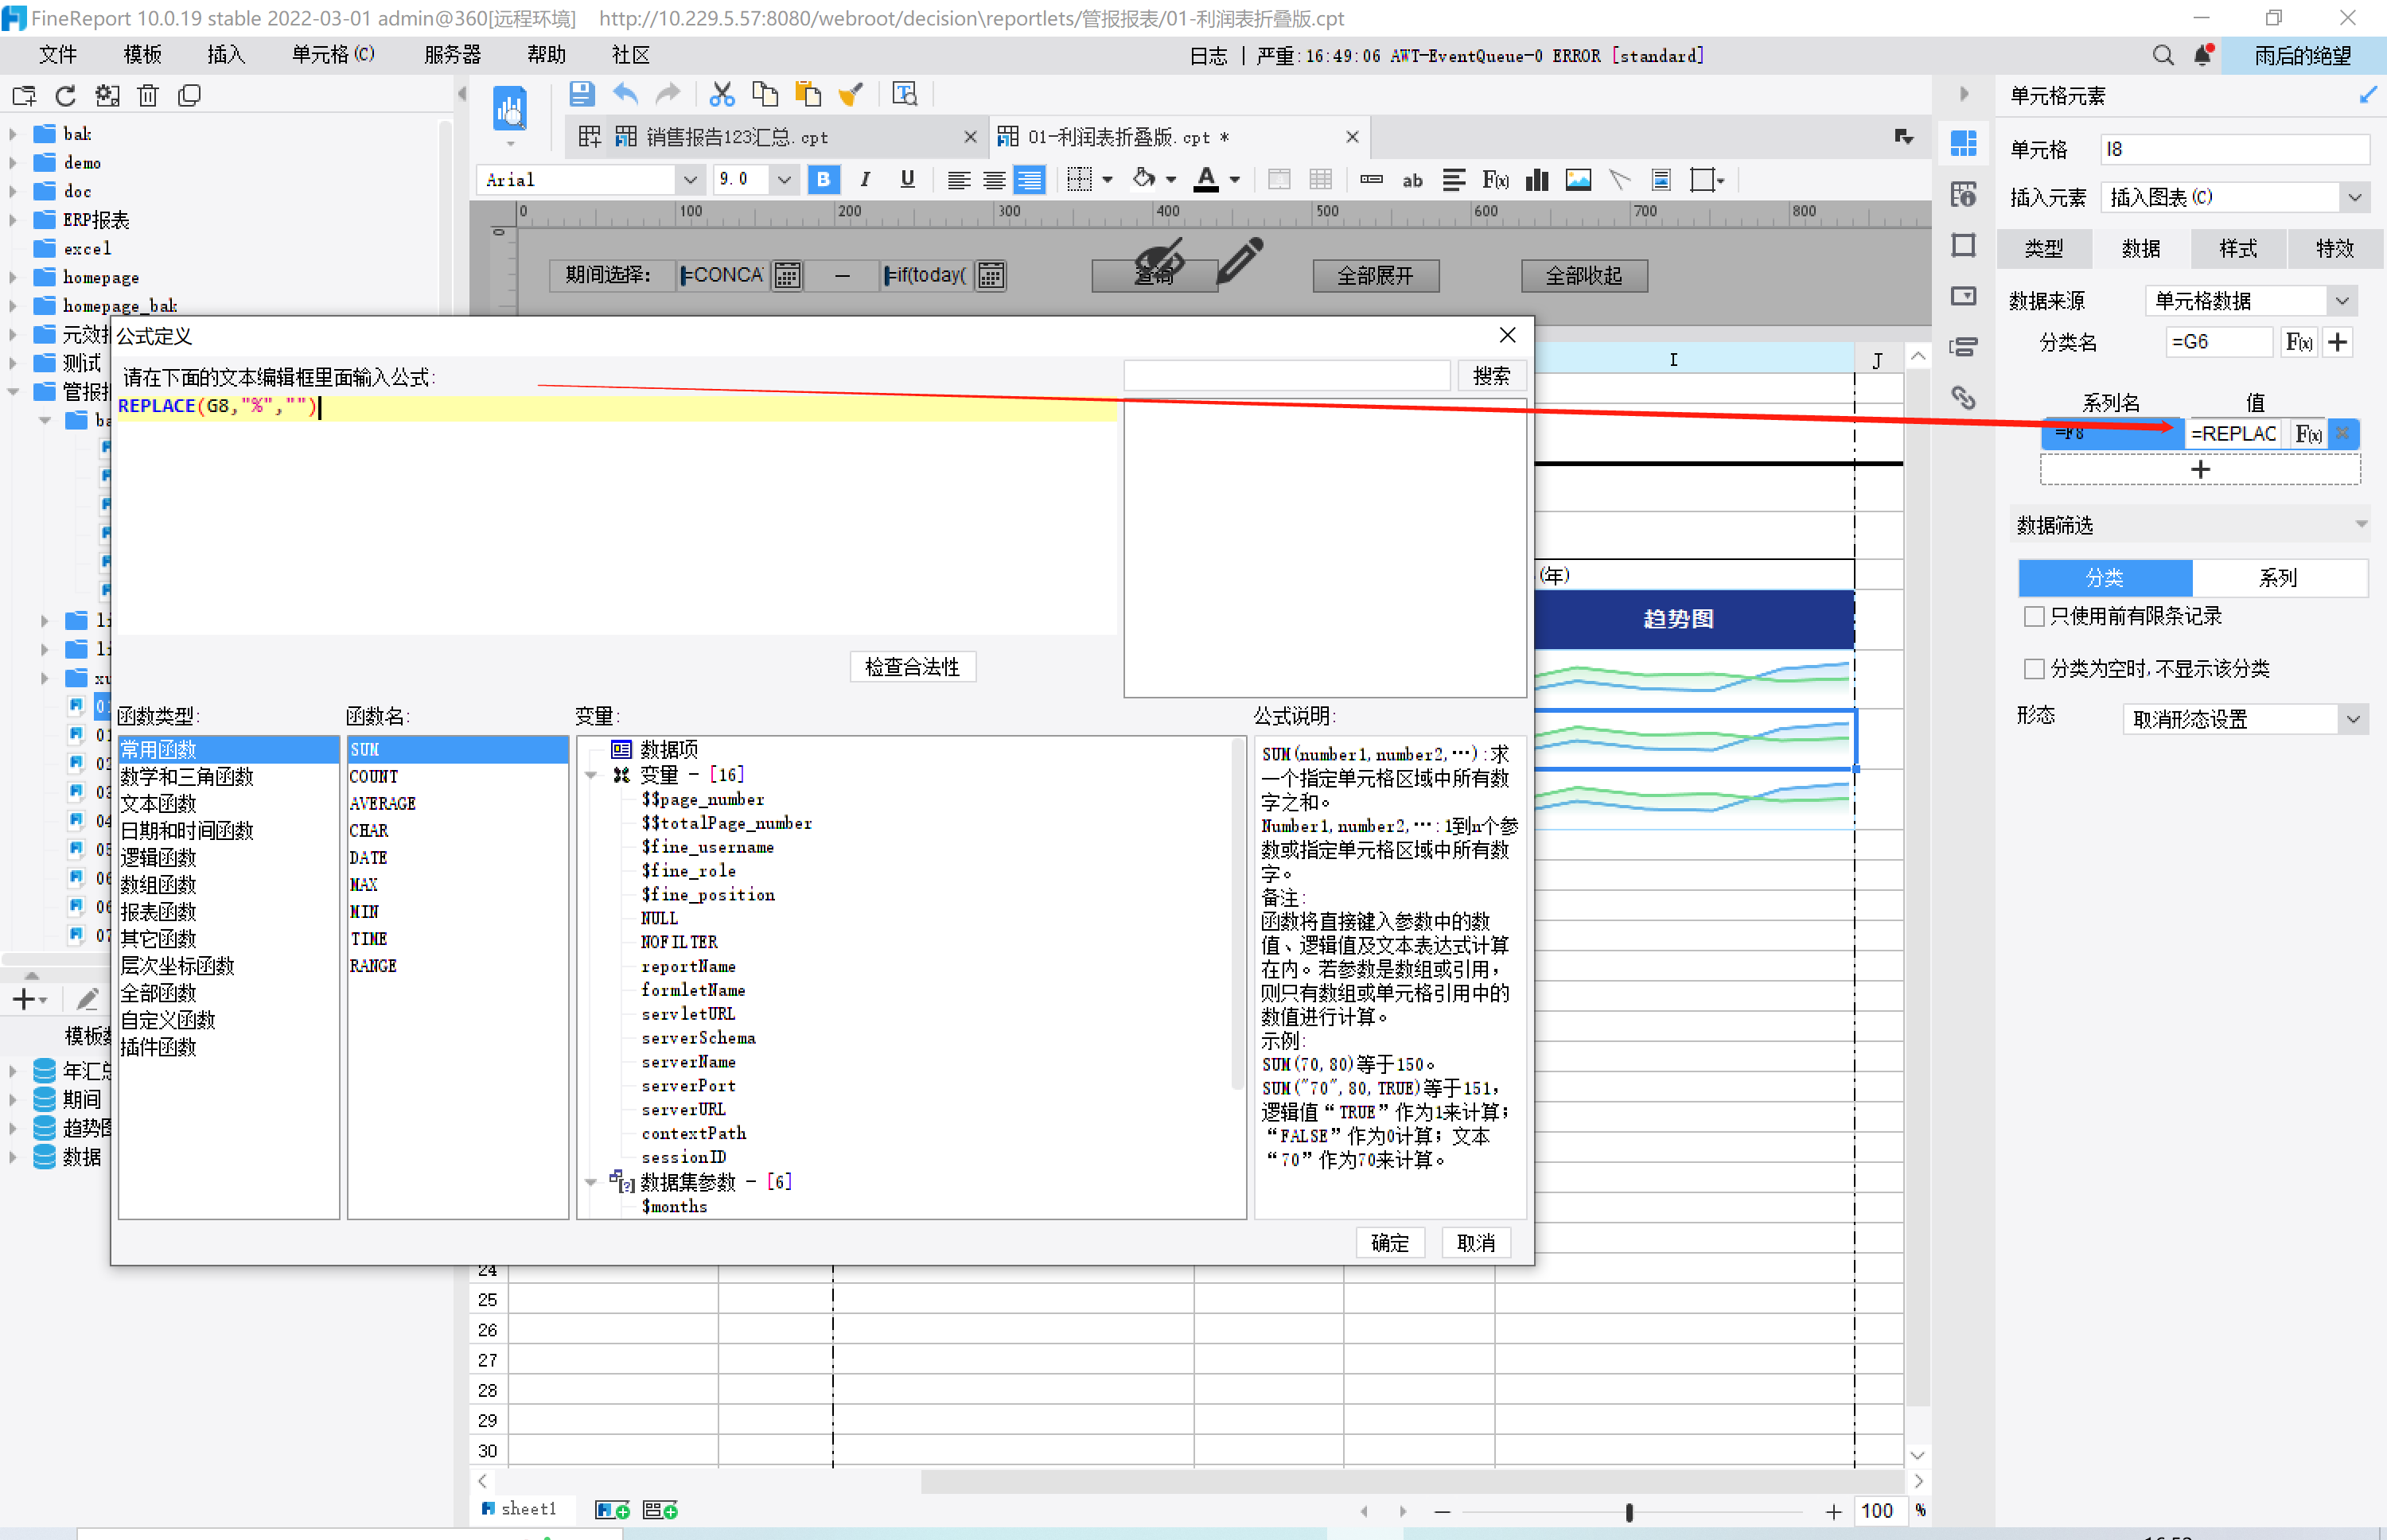Screen dimensions: 2387x1540
Task: Expand the ERP报表 folder
Action: click(x=13, y=220)
